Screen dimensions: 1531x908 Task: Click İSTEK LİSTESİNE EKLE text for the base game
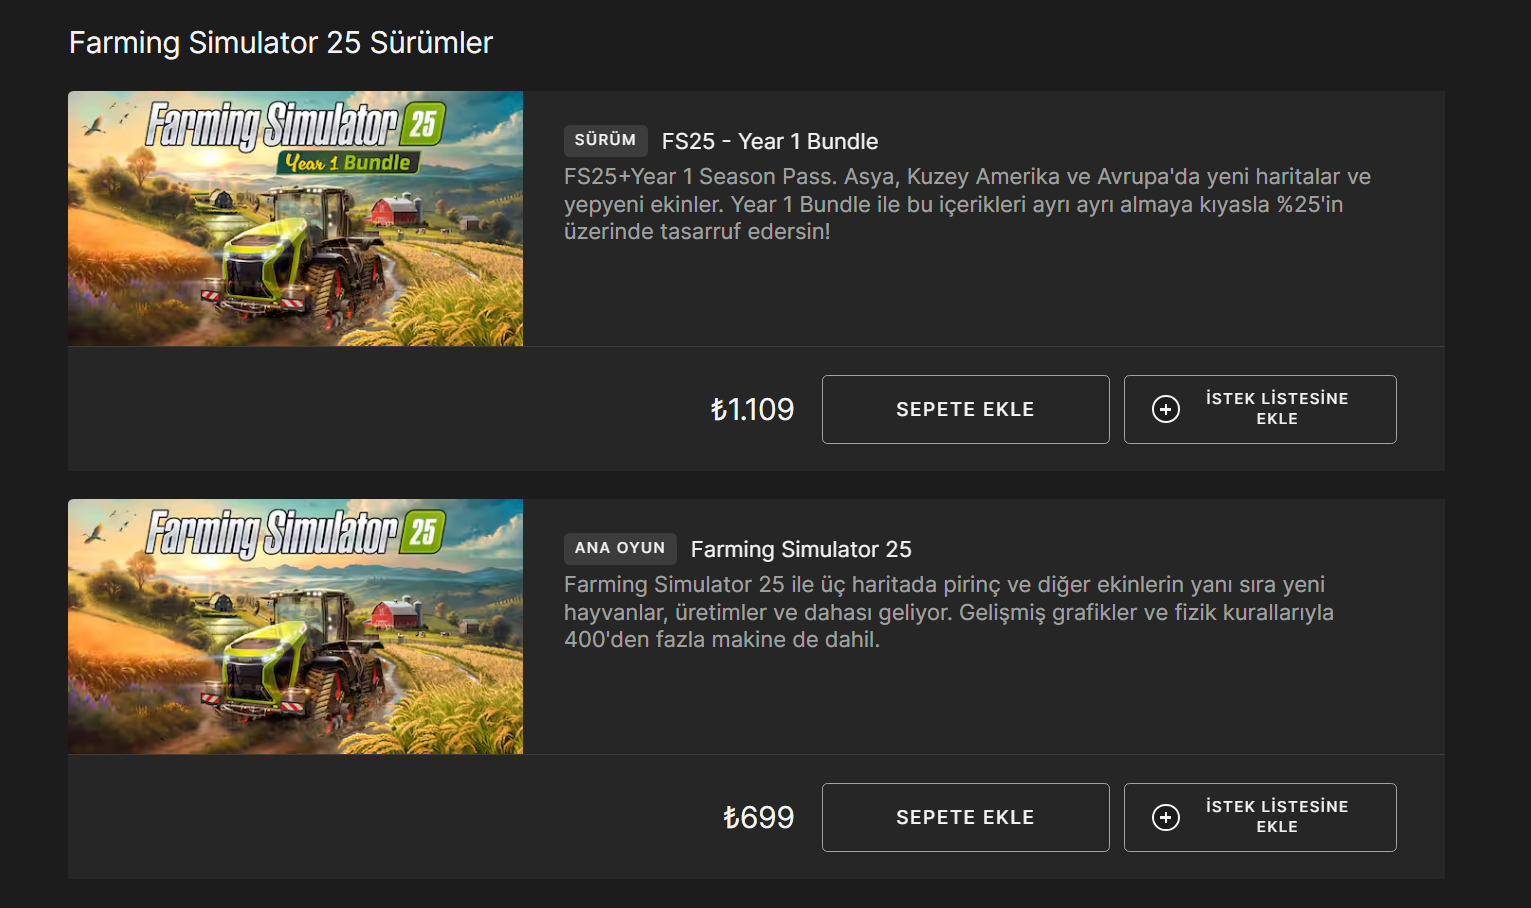point(1277,817)
